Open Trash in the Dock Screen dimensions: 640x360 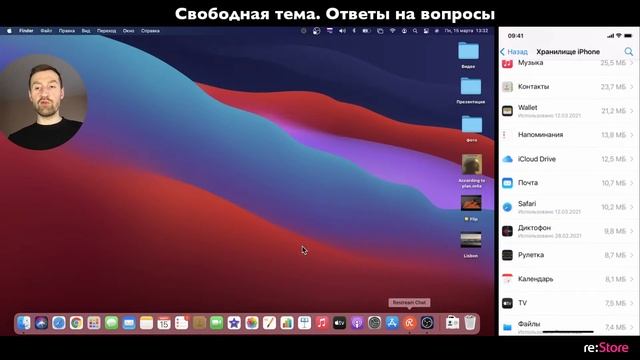coord(470,323)
